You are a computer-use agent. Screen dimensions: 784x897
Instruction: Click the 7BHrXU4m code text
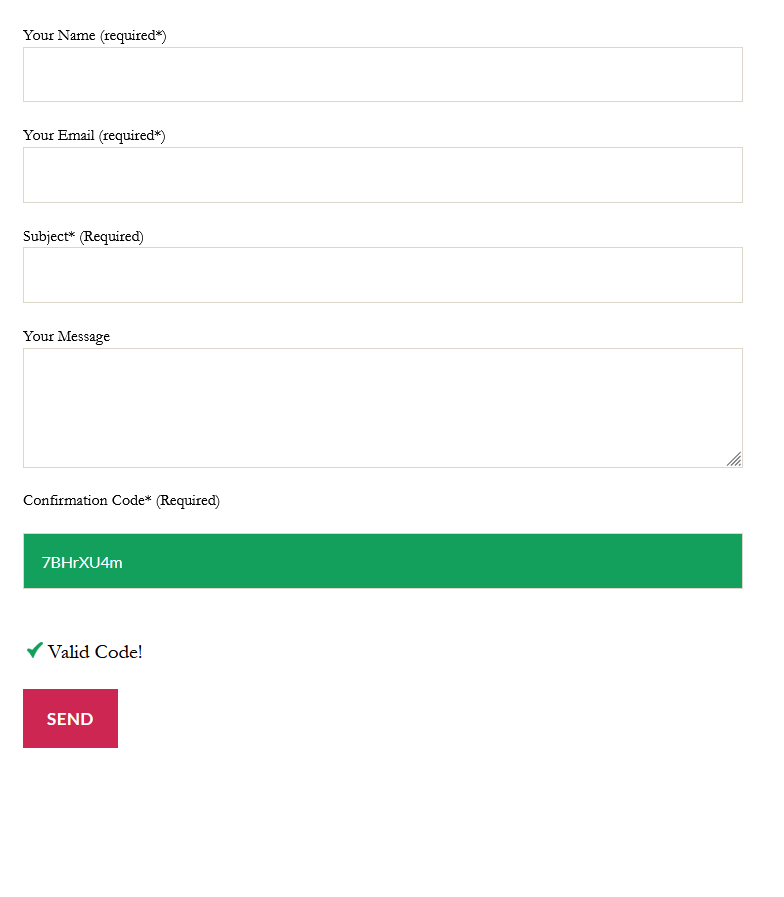point(82,562)
